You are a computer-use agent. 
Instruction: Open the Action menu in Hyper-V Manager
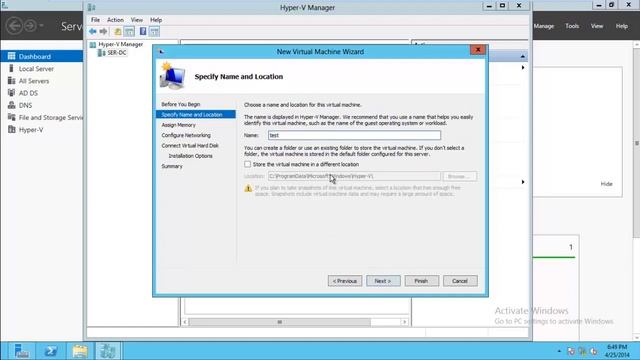(115, 20)
